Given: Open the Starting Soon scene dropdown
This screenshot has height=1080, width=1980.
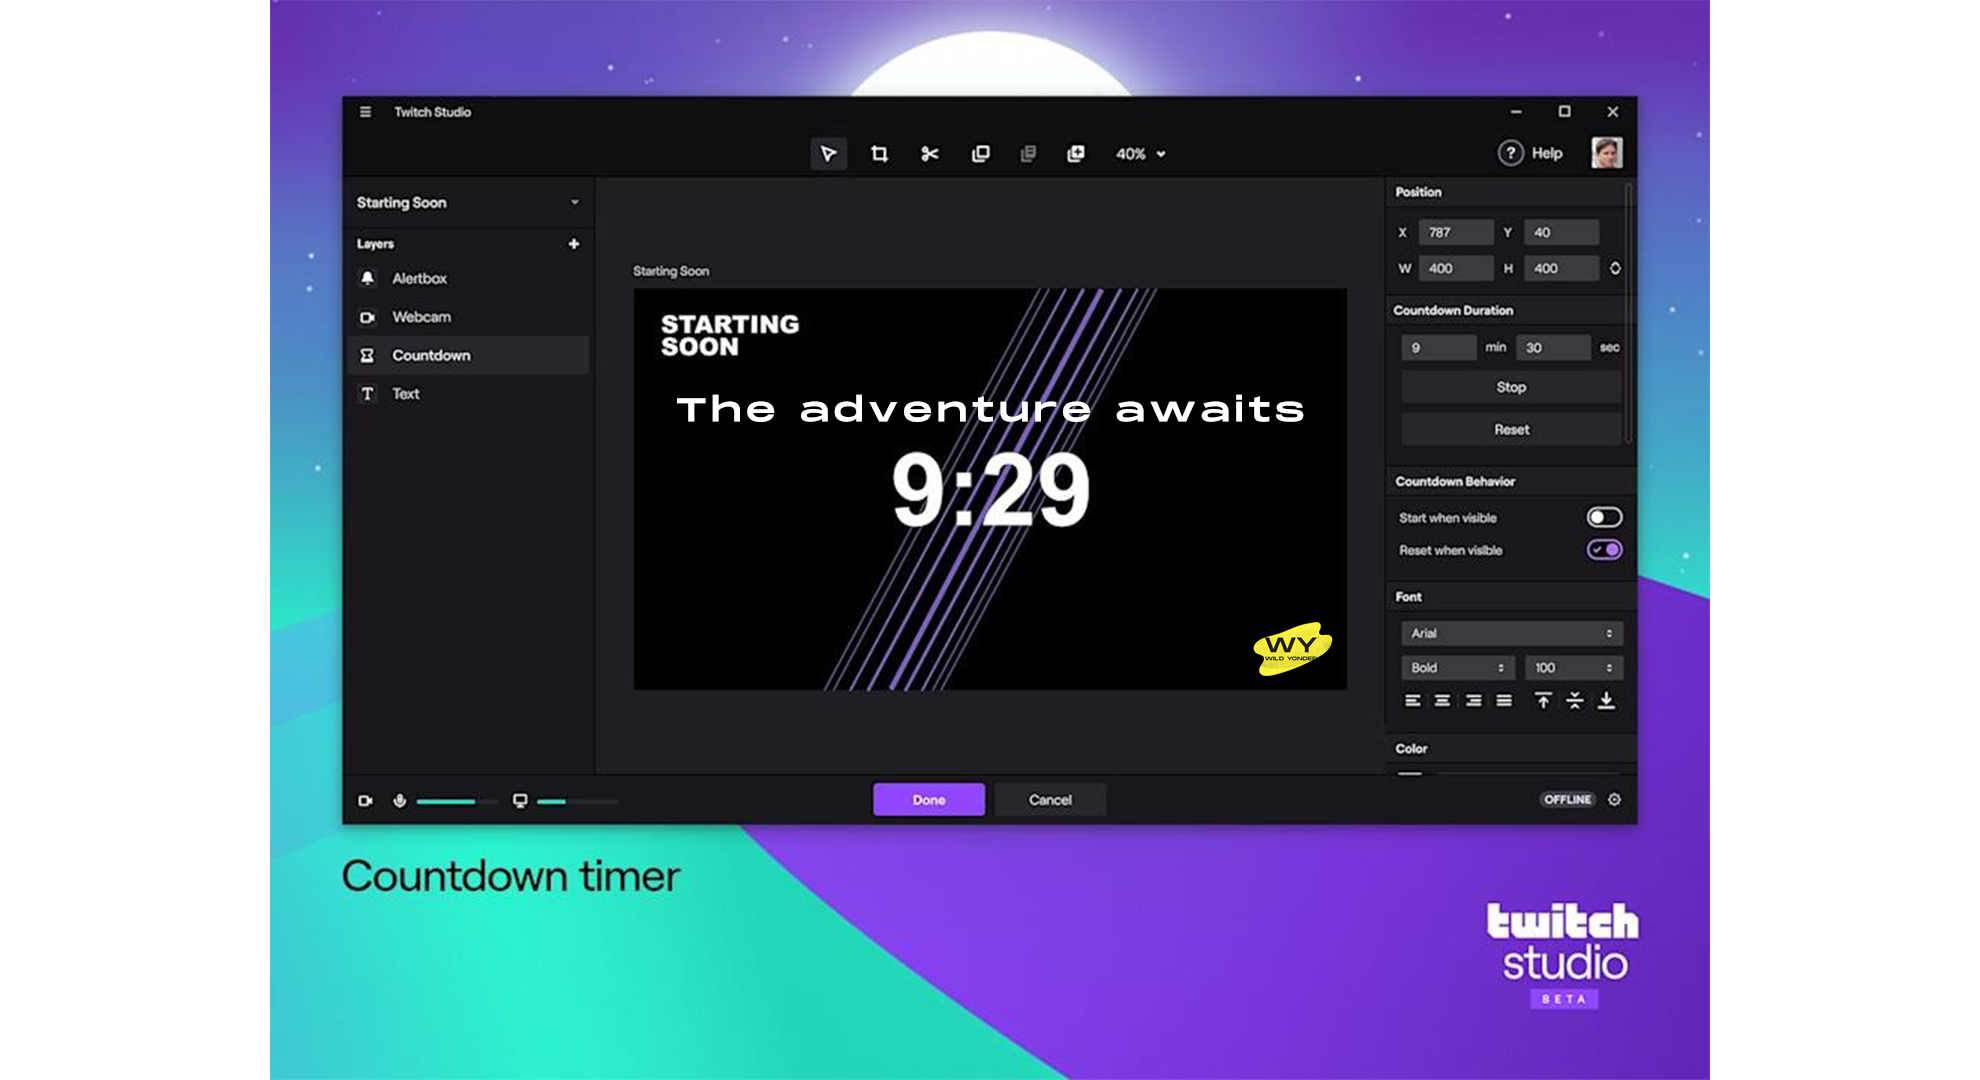Looking at the screenshot, I should pos(468,203).
